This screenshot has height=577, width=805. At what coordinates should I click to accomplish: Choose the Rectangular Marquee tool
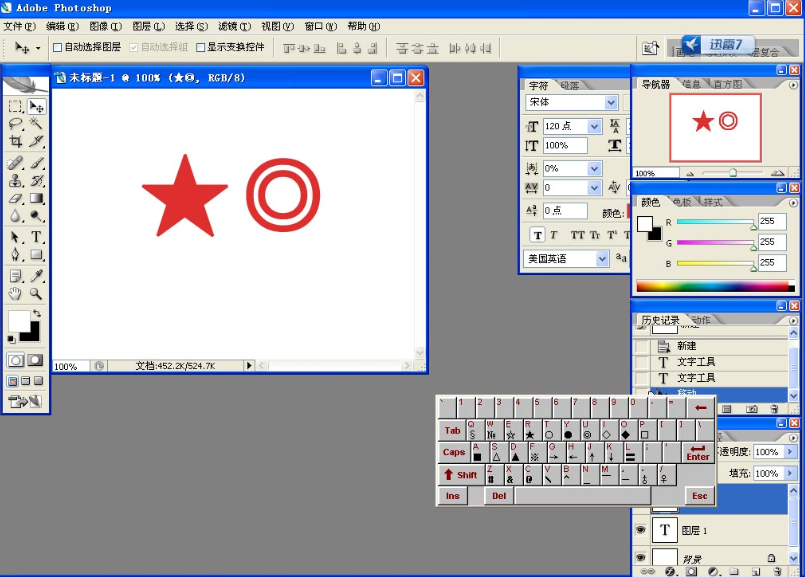pos(15,106)
